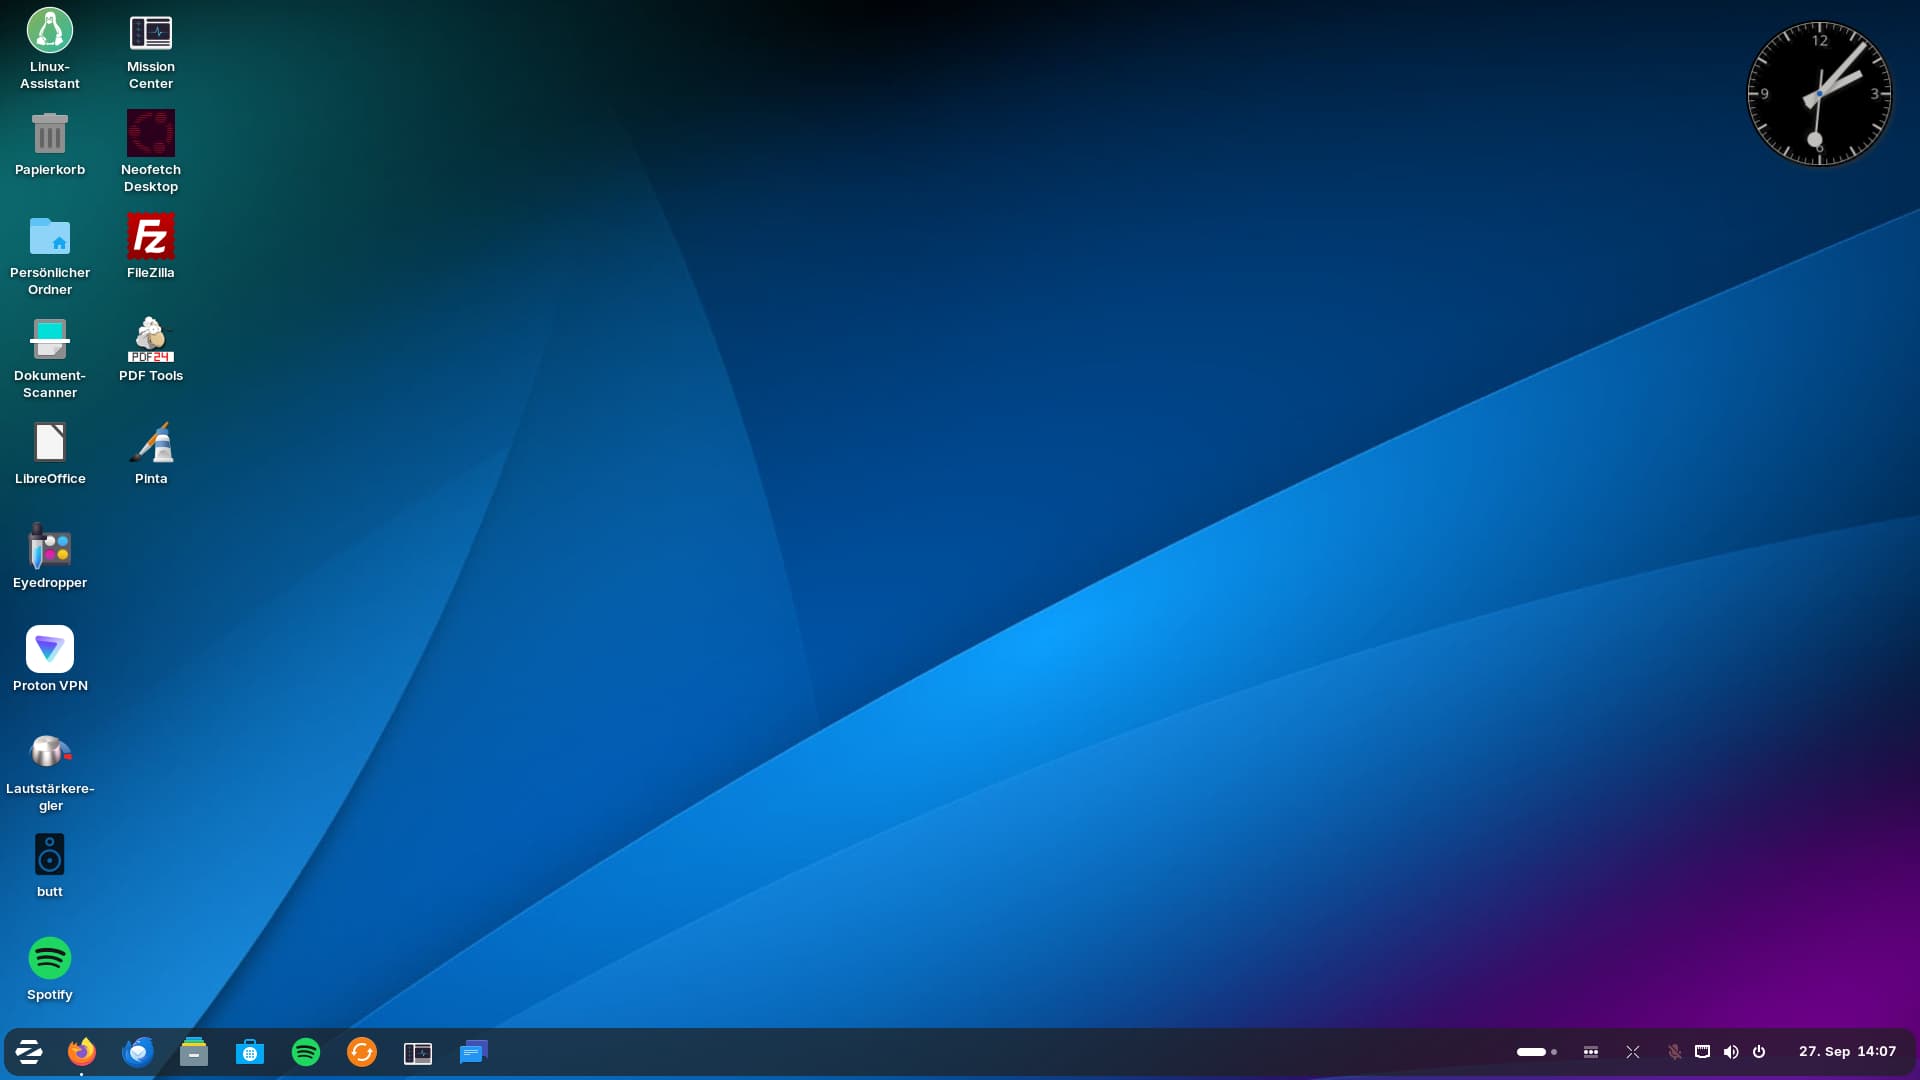
Task: Open the Files manager in taskbar
Action: [194, 1052]
